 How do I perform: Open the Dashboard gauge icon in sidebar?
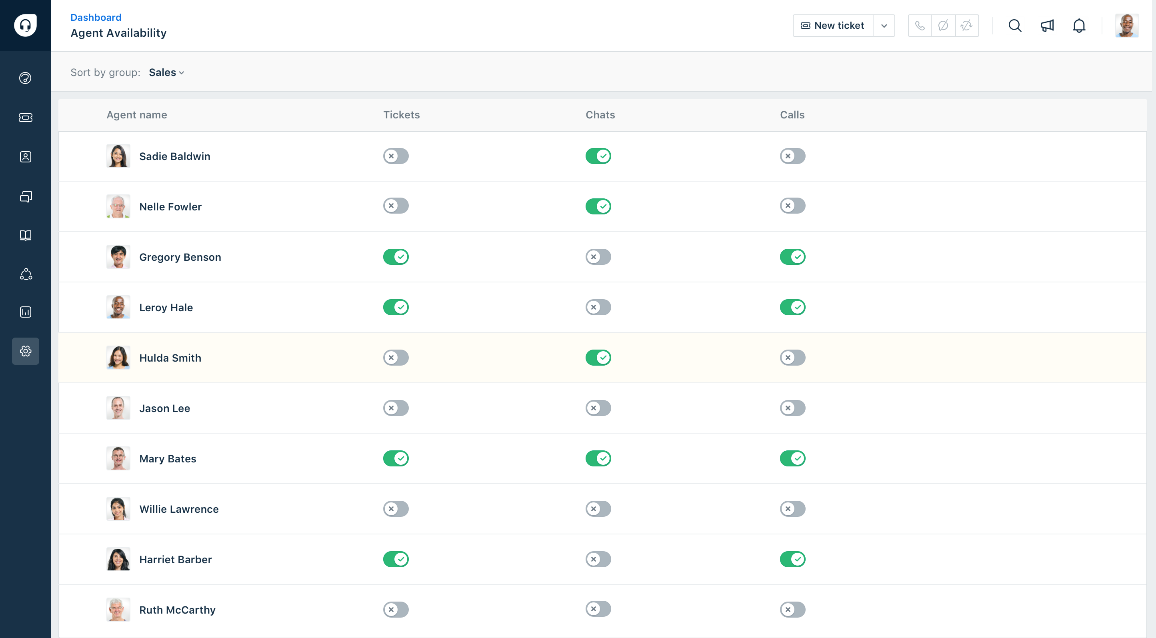(25, 78)
